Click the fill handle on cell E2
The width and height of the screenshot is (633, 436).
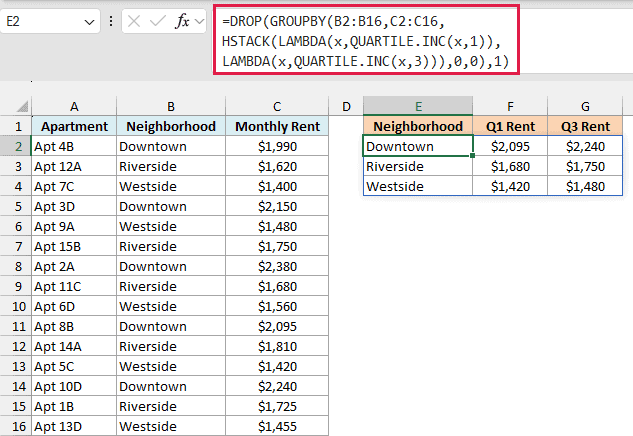click(x=472, y=155)
